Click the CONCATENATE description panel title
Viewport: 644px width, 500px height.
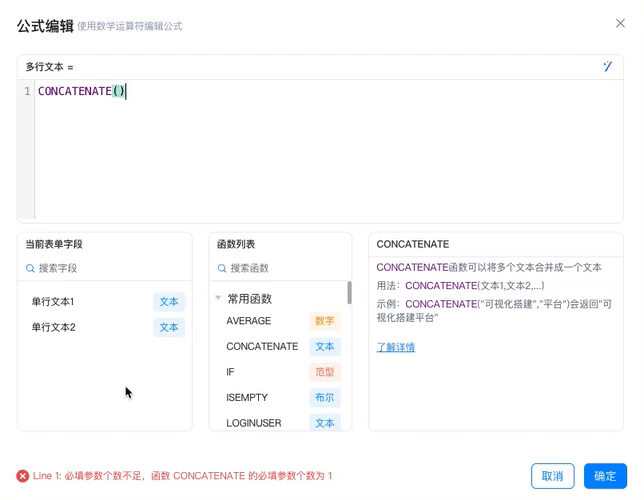412,244
